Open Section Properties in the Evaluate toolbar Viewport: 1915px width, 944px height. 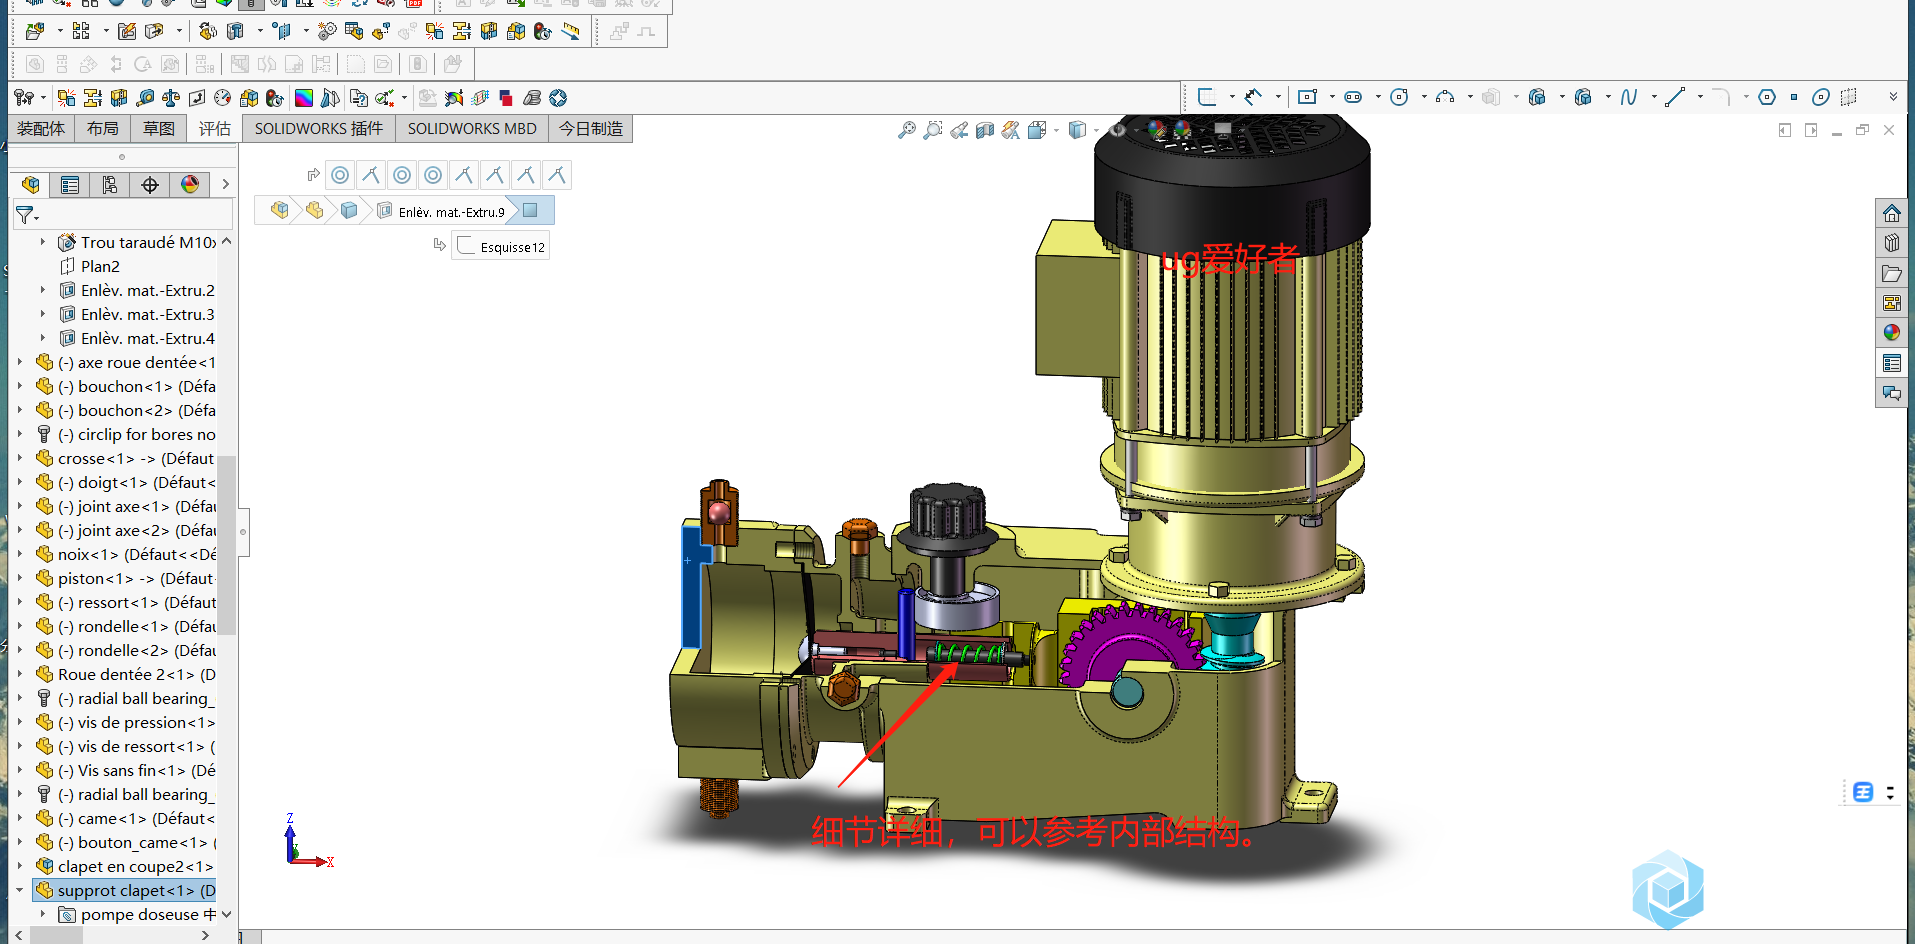click(196, 97)
